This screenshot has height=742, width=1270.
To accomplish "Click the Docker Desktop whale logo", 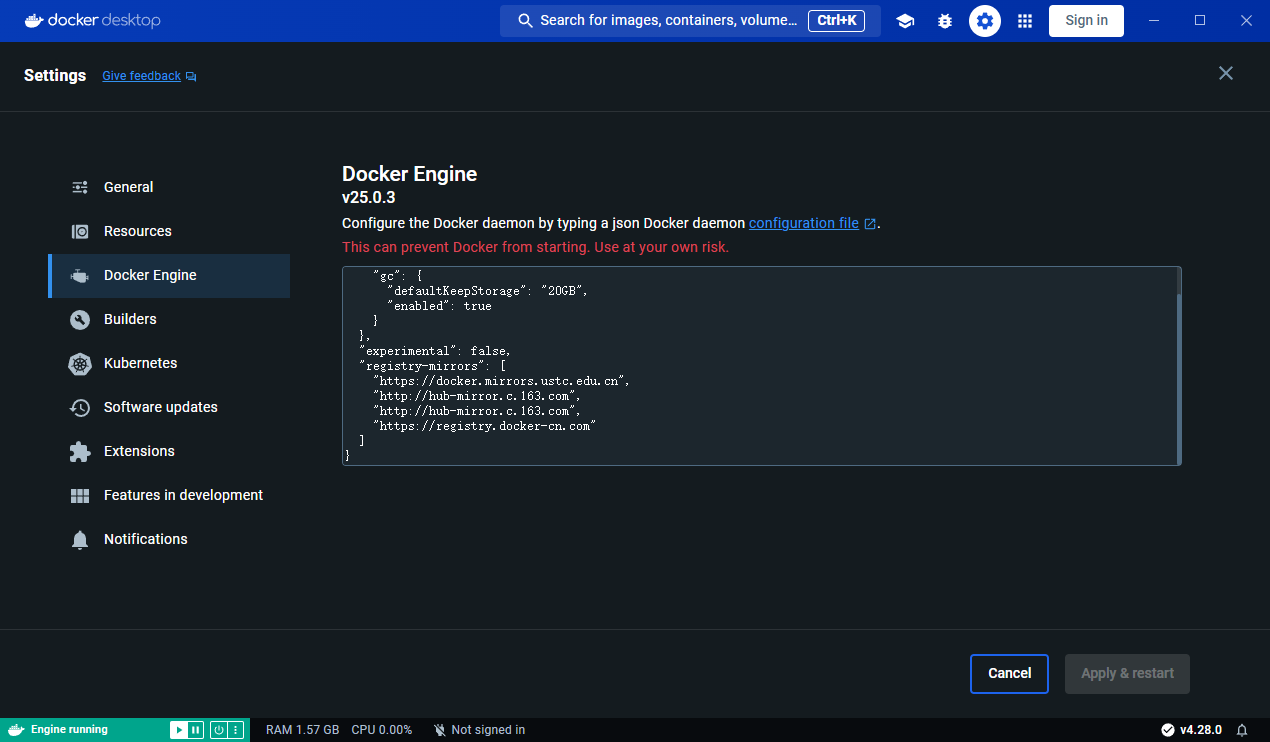I will [x=35, y=20].
